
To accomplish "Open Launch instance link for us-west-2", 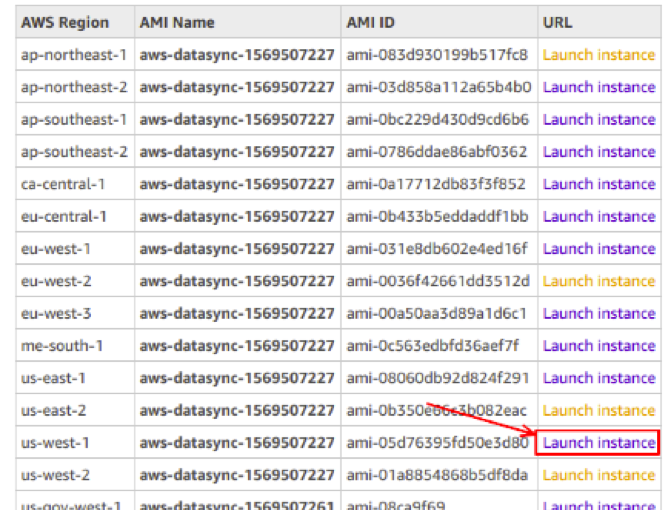I will point(599,475).
